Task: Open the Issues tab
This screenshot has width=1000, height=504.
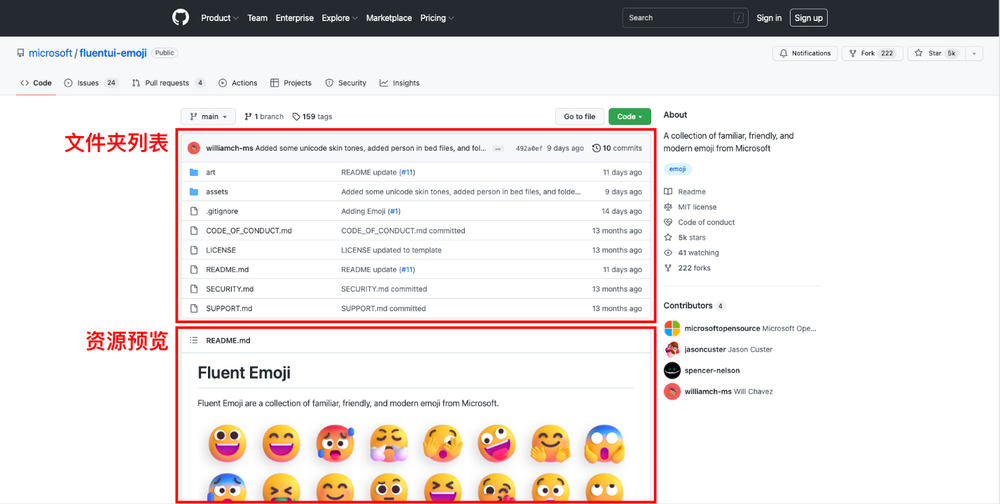Action: 91,83
